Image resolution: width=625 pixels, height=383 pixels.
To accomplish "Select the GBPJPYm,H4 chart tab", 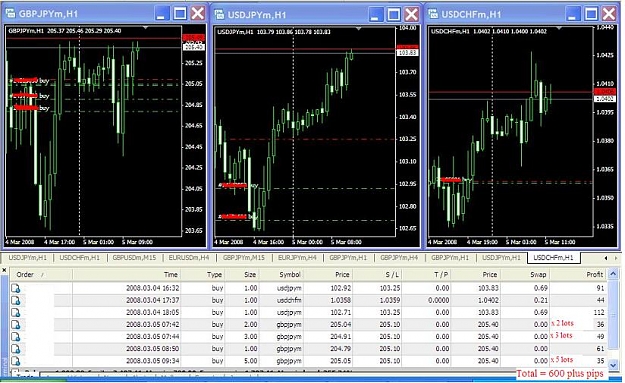I will (x=399, y=258).
